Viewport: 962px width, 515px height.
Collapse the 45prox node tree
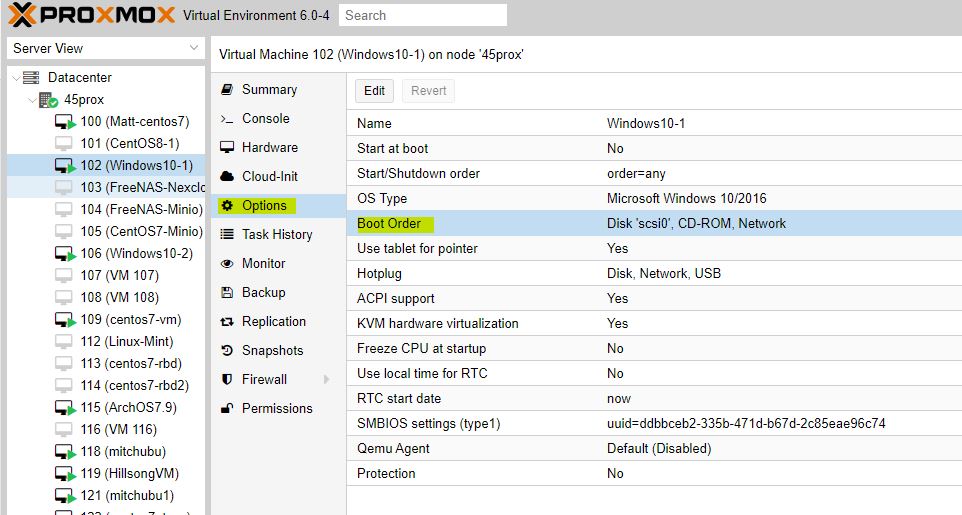tap(32, 100)
